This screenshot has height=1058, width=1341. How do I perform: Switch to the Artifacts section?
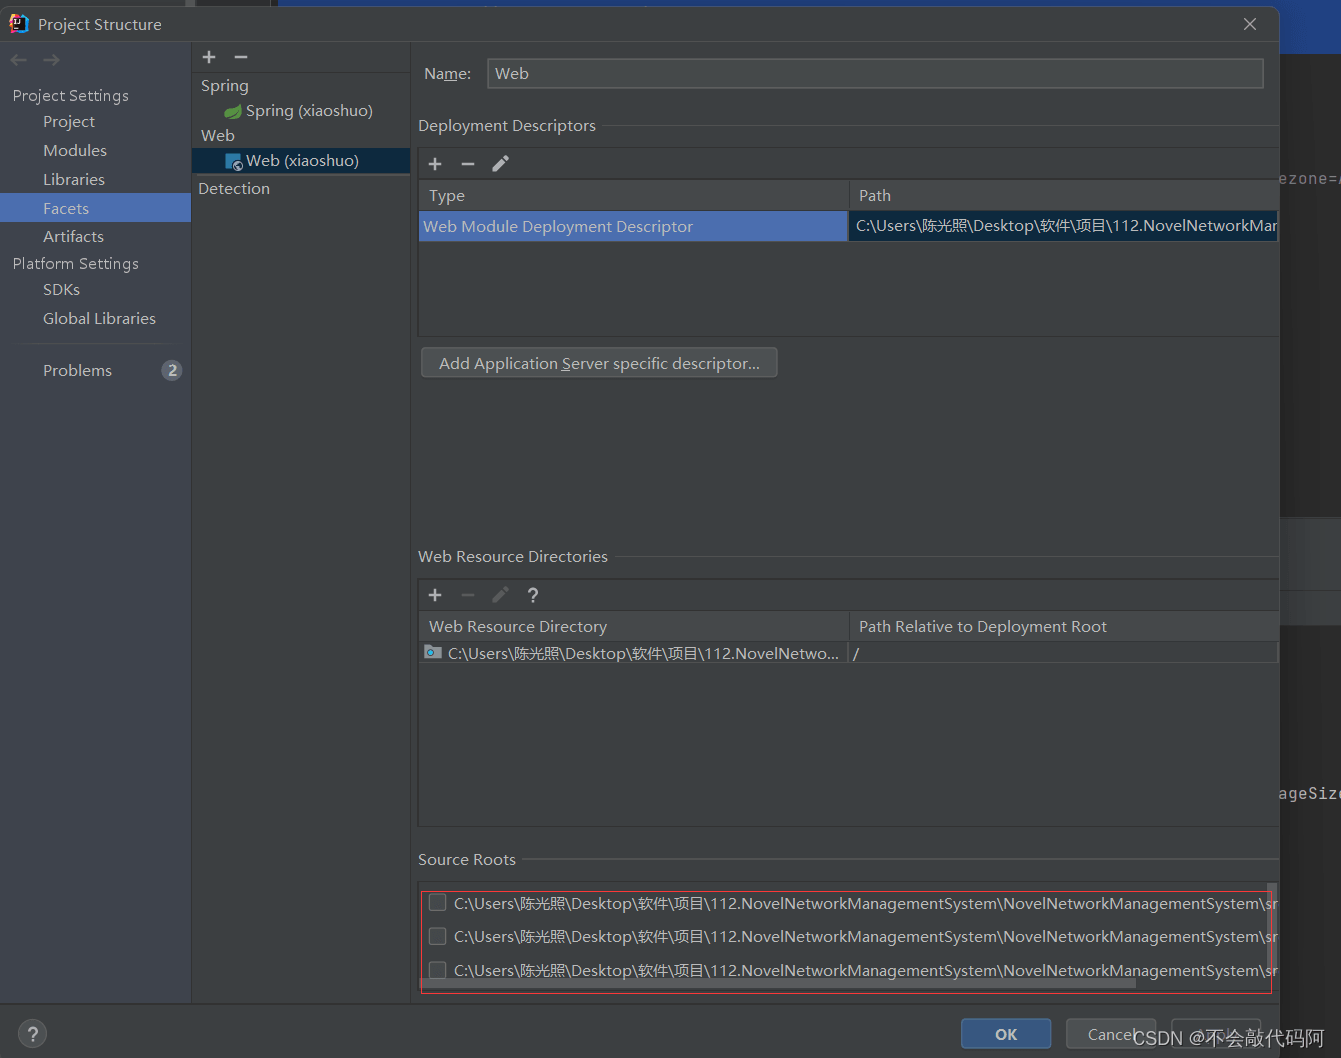73,237
